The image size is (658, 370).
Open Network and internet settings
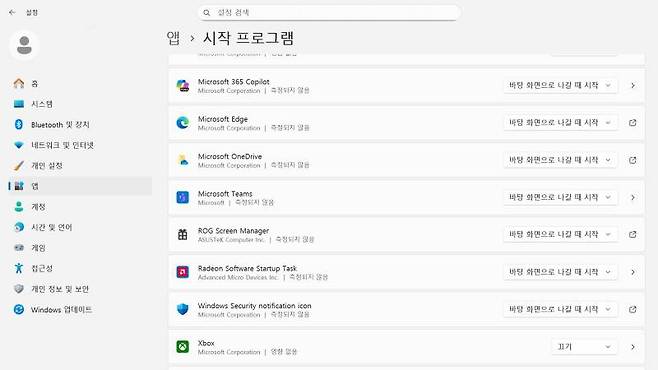click(x=80, y=145)
